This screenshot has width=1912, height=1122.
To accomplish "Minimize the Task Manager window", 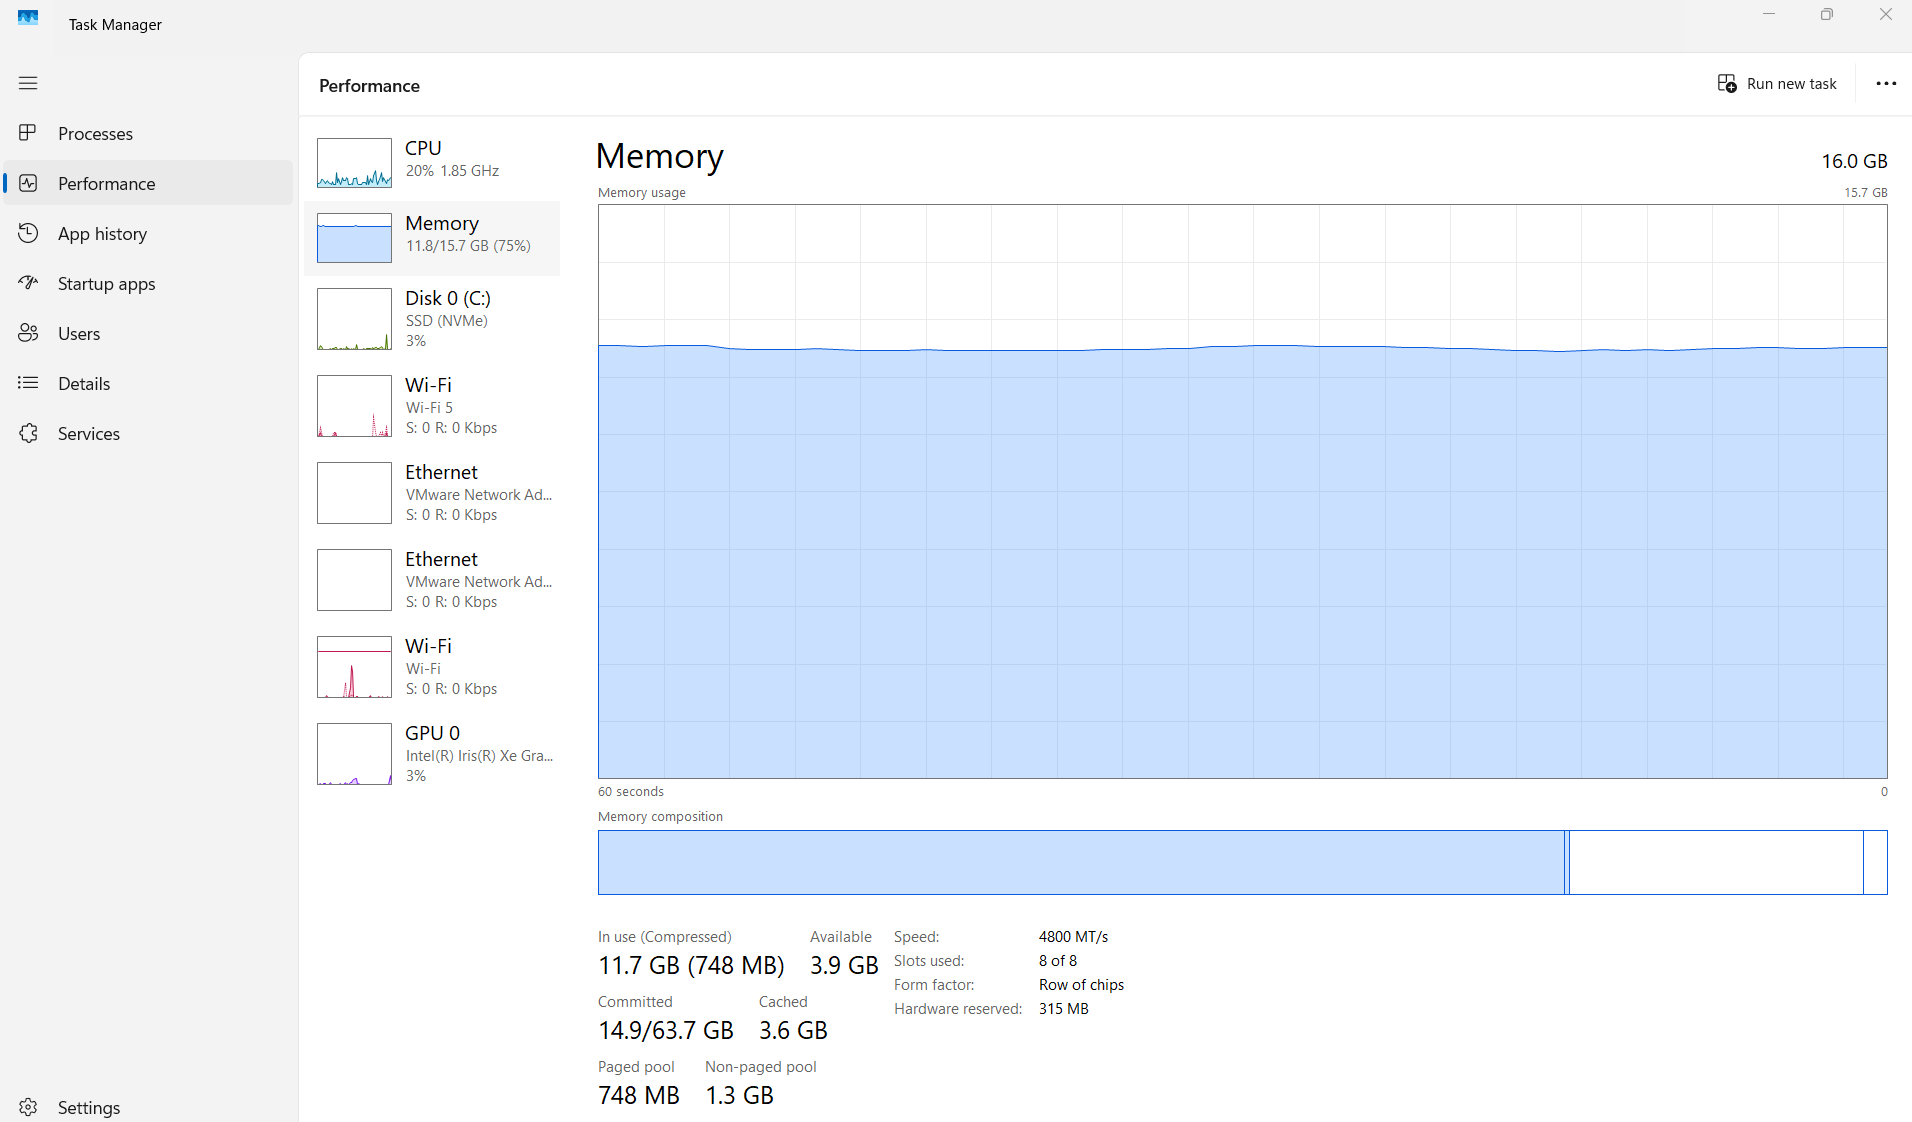I will pyautogui.click(x=1769, y=14).
